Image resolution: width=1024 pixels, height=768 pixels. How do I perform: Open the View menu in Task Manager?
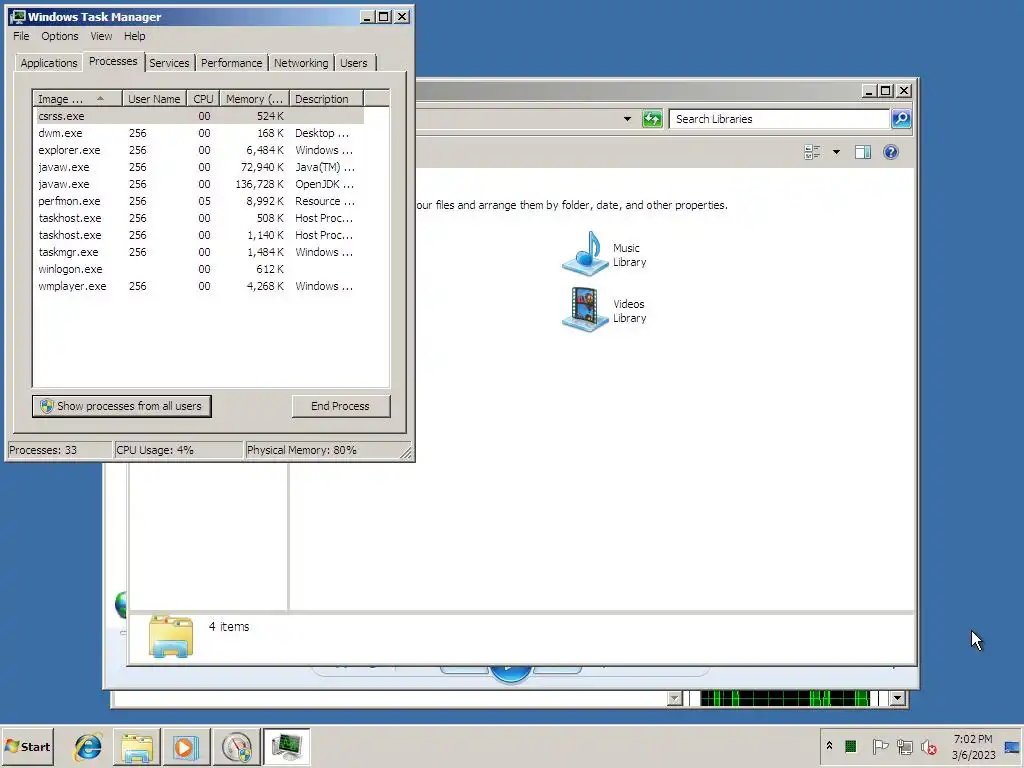101,36
